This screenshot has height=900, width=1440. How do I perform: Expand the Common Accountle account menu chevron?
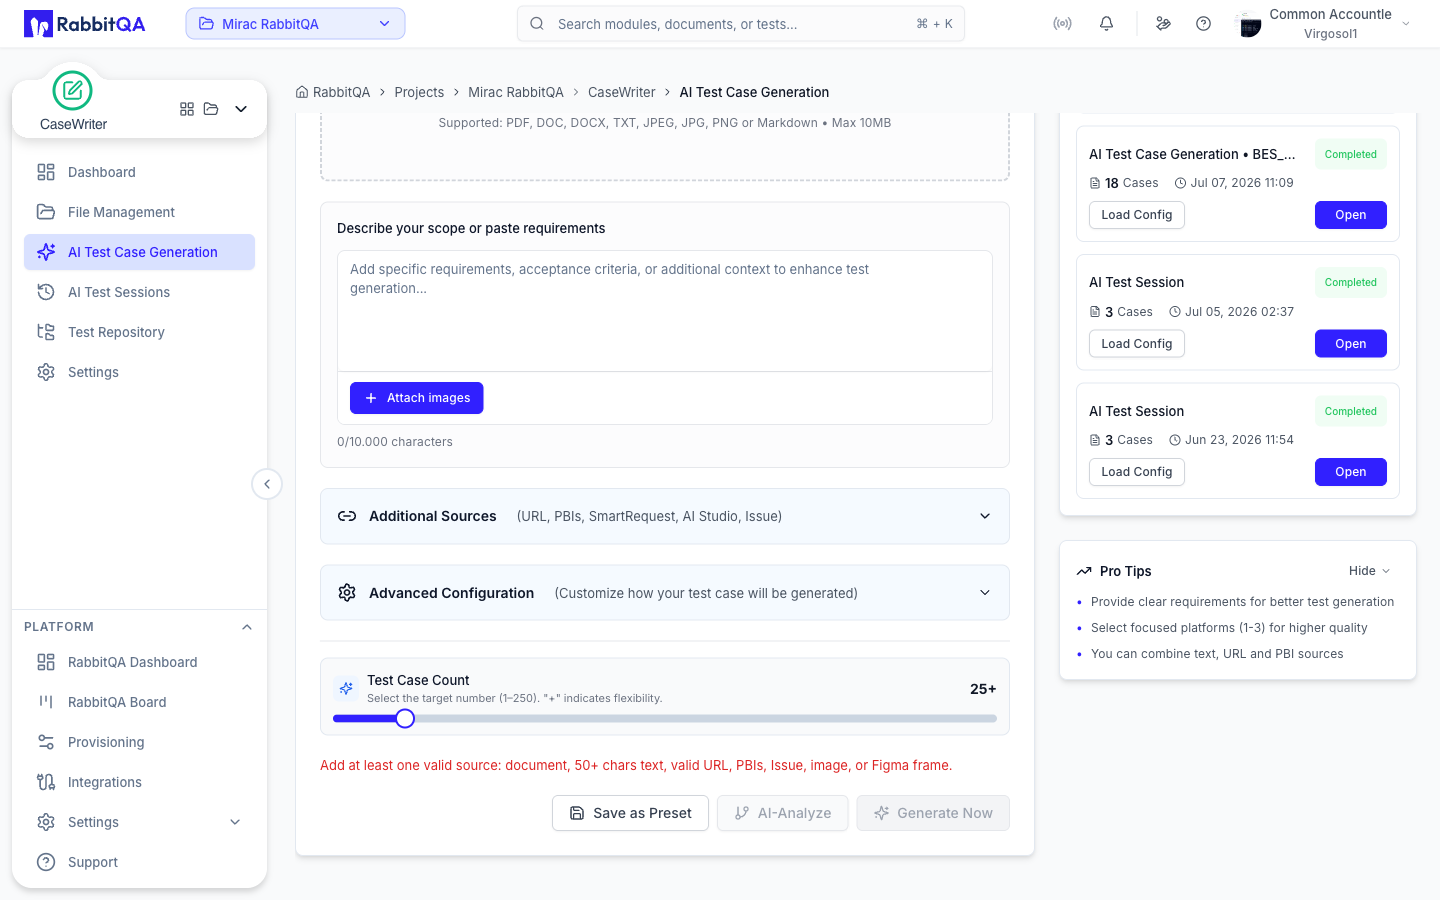click(1406, 24)
